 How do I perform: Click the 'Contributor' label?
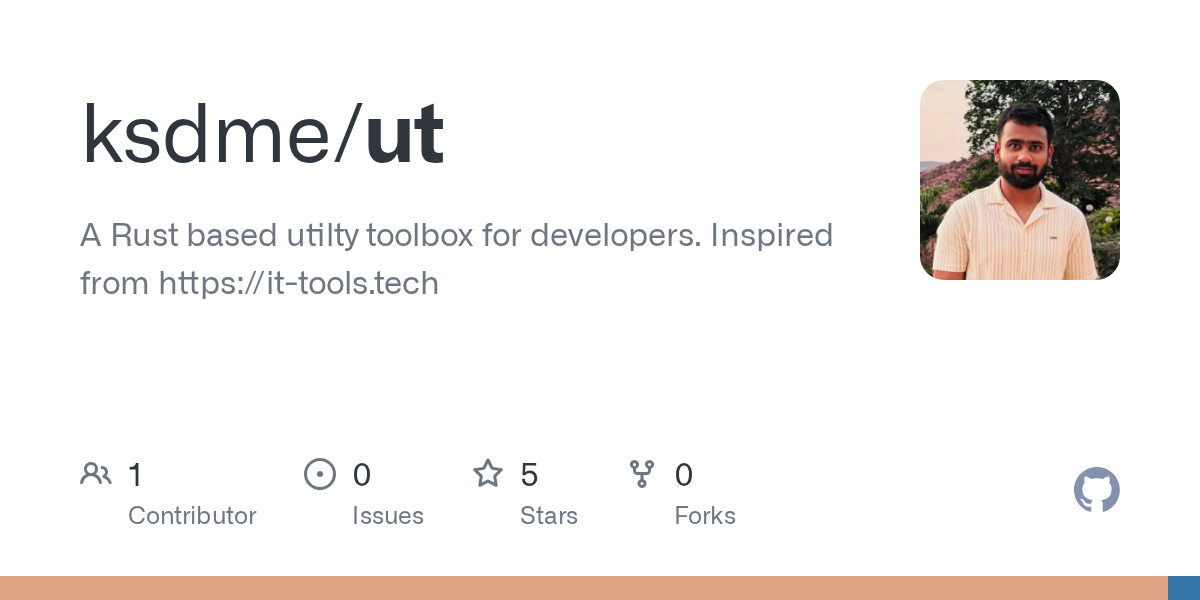coord(192,516)
